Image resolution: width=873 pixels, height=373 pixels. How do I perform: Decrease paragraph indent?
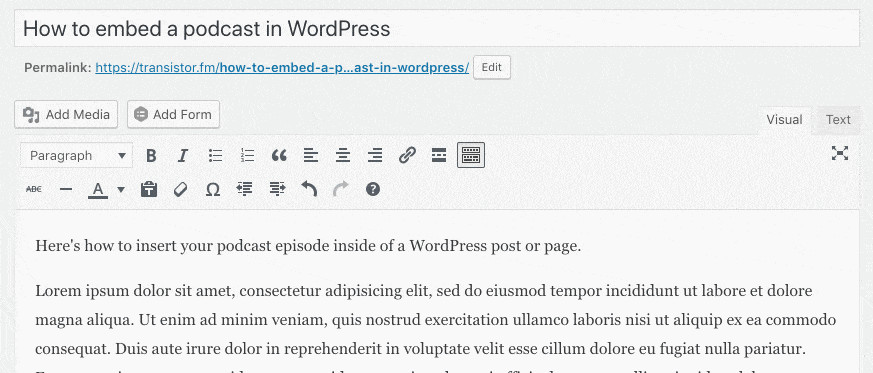(x=244, y=189)
